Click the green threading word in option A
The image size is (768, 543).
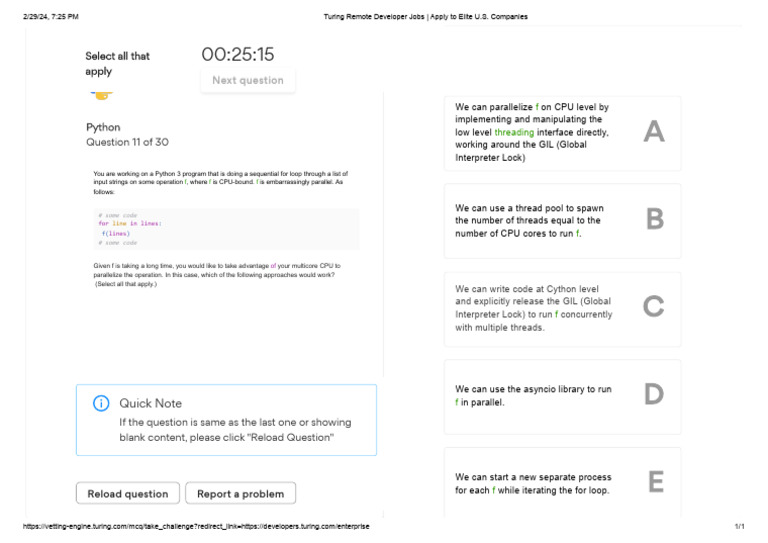pos(514,132)
